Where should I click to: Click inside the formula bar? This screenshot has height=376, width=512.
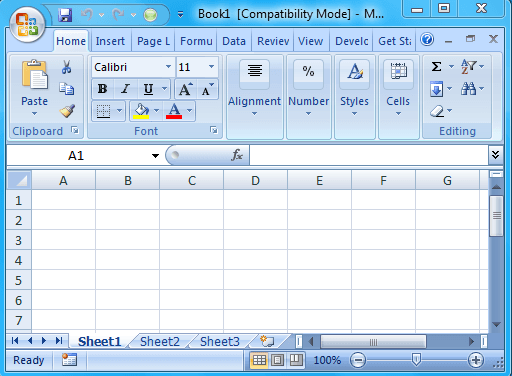coord(369,155)
